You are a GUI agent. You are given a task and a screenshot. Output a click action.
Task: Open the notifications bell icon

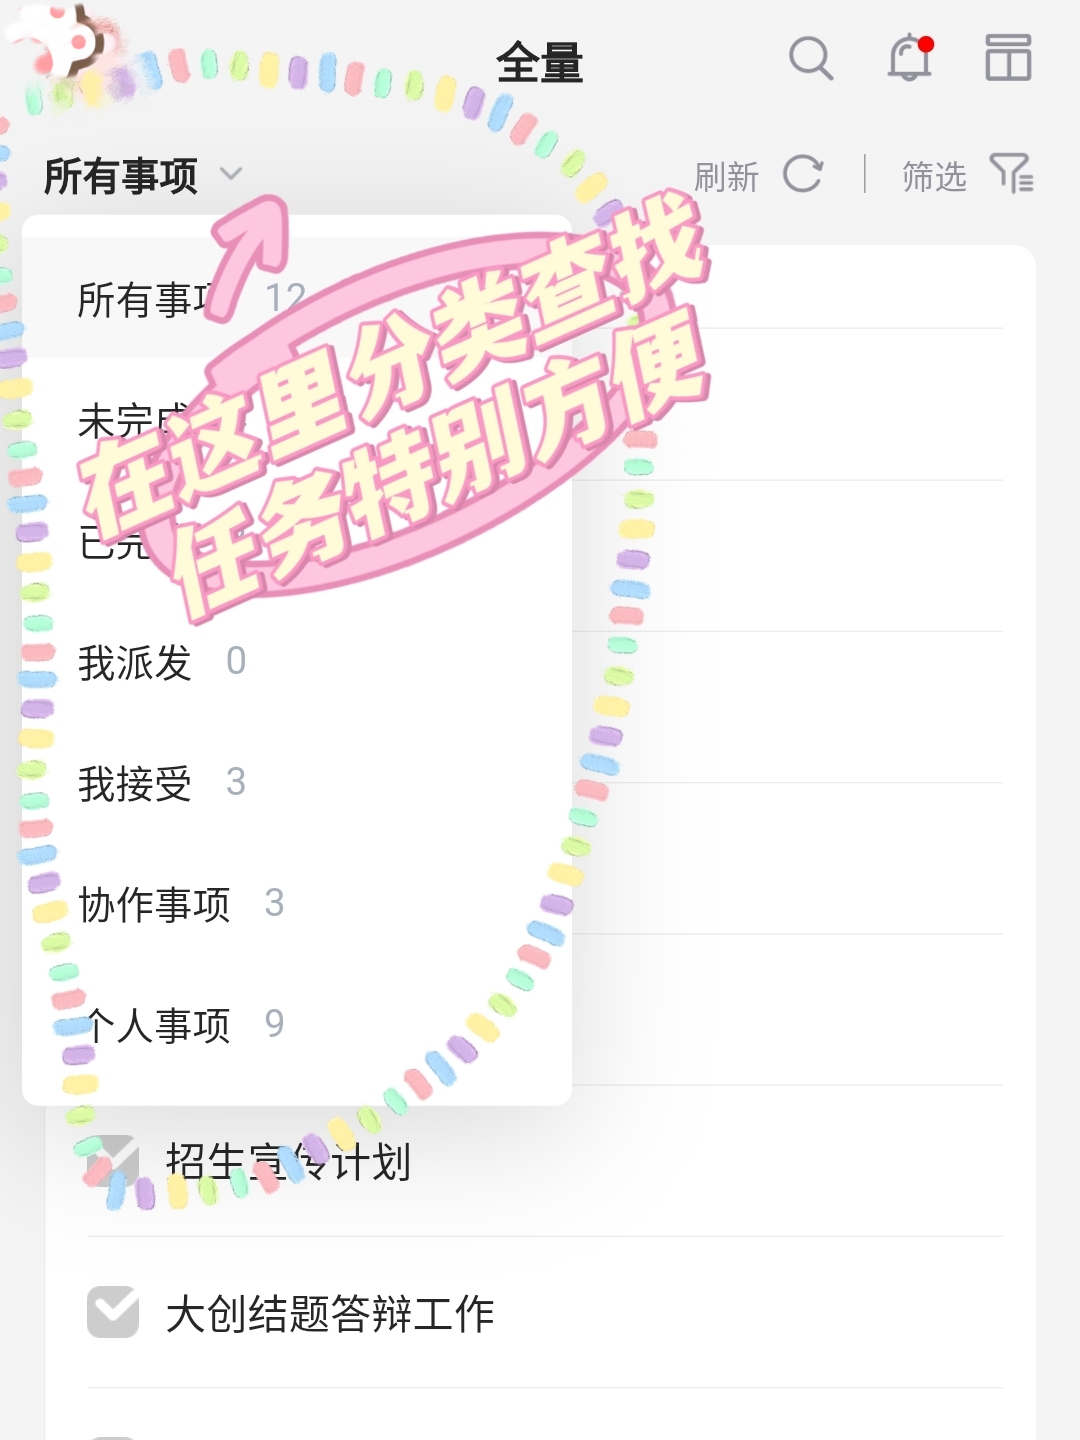click(x=910, y=57)
